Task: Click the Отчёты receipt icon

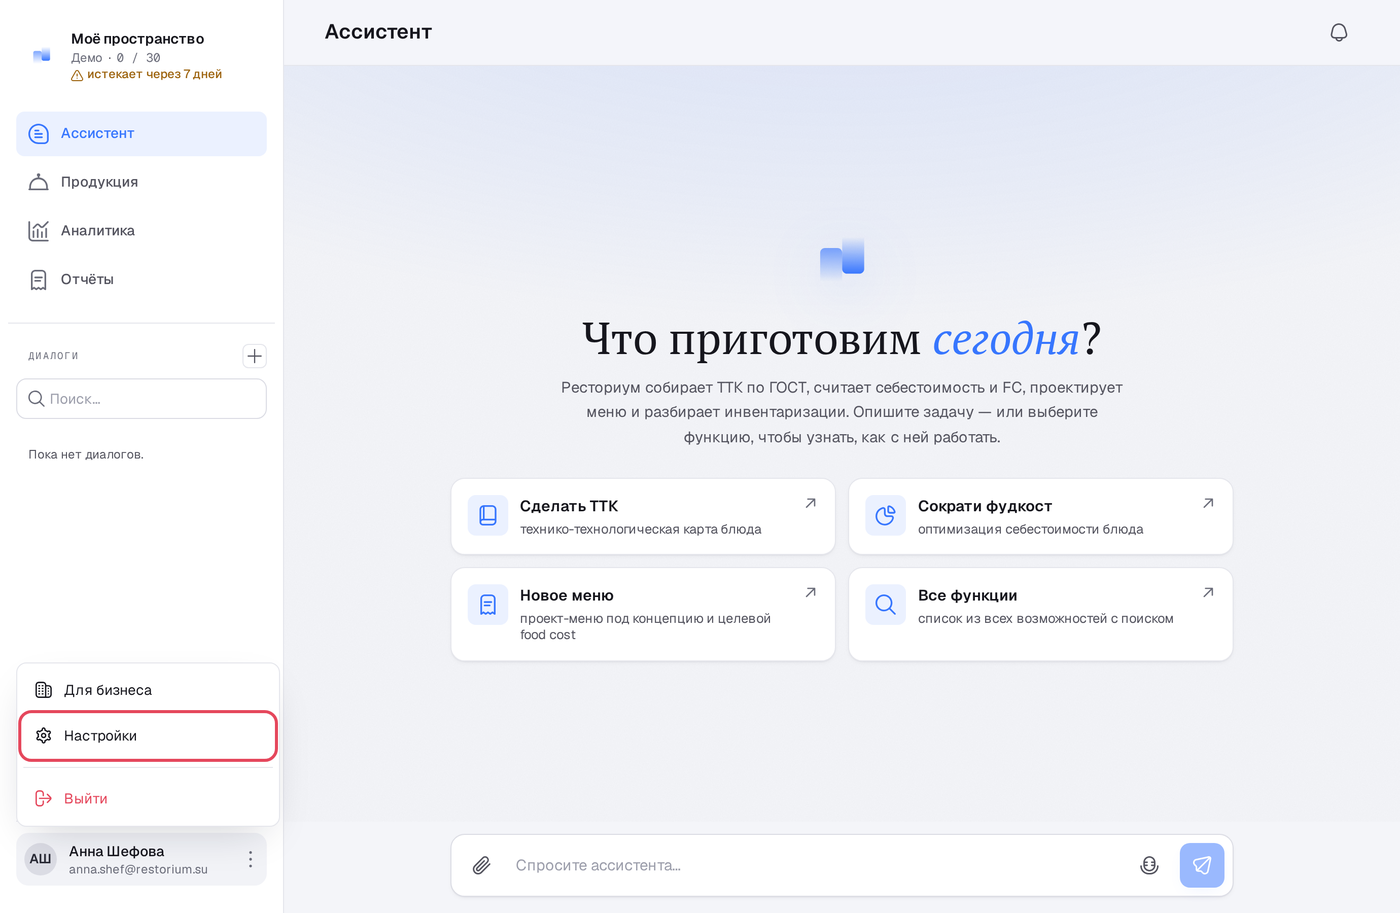Action: [39, 280]
